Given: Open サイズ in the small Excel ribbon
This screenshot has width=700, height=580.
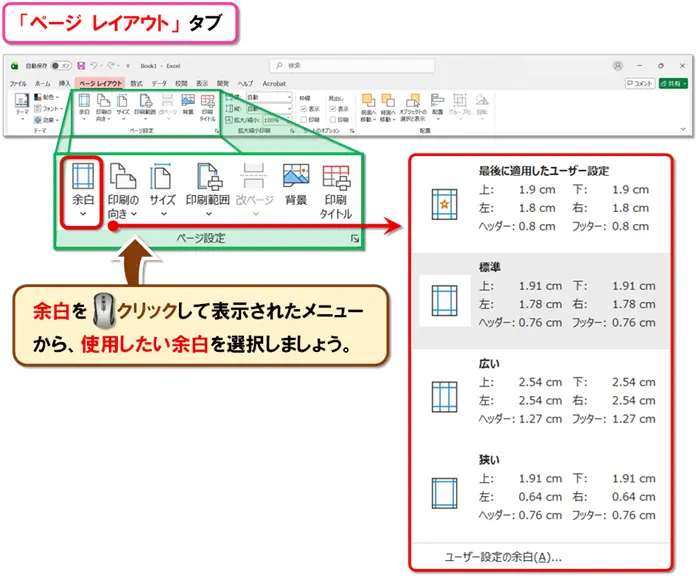Looking at the screenshot, I should pyautogui.click(x=123, y=107).
